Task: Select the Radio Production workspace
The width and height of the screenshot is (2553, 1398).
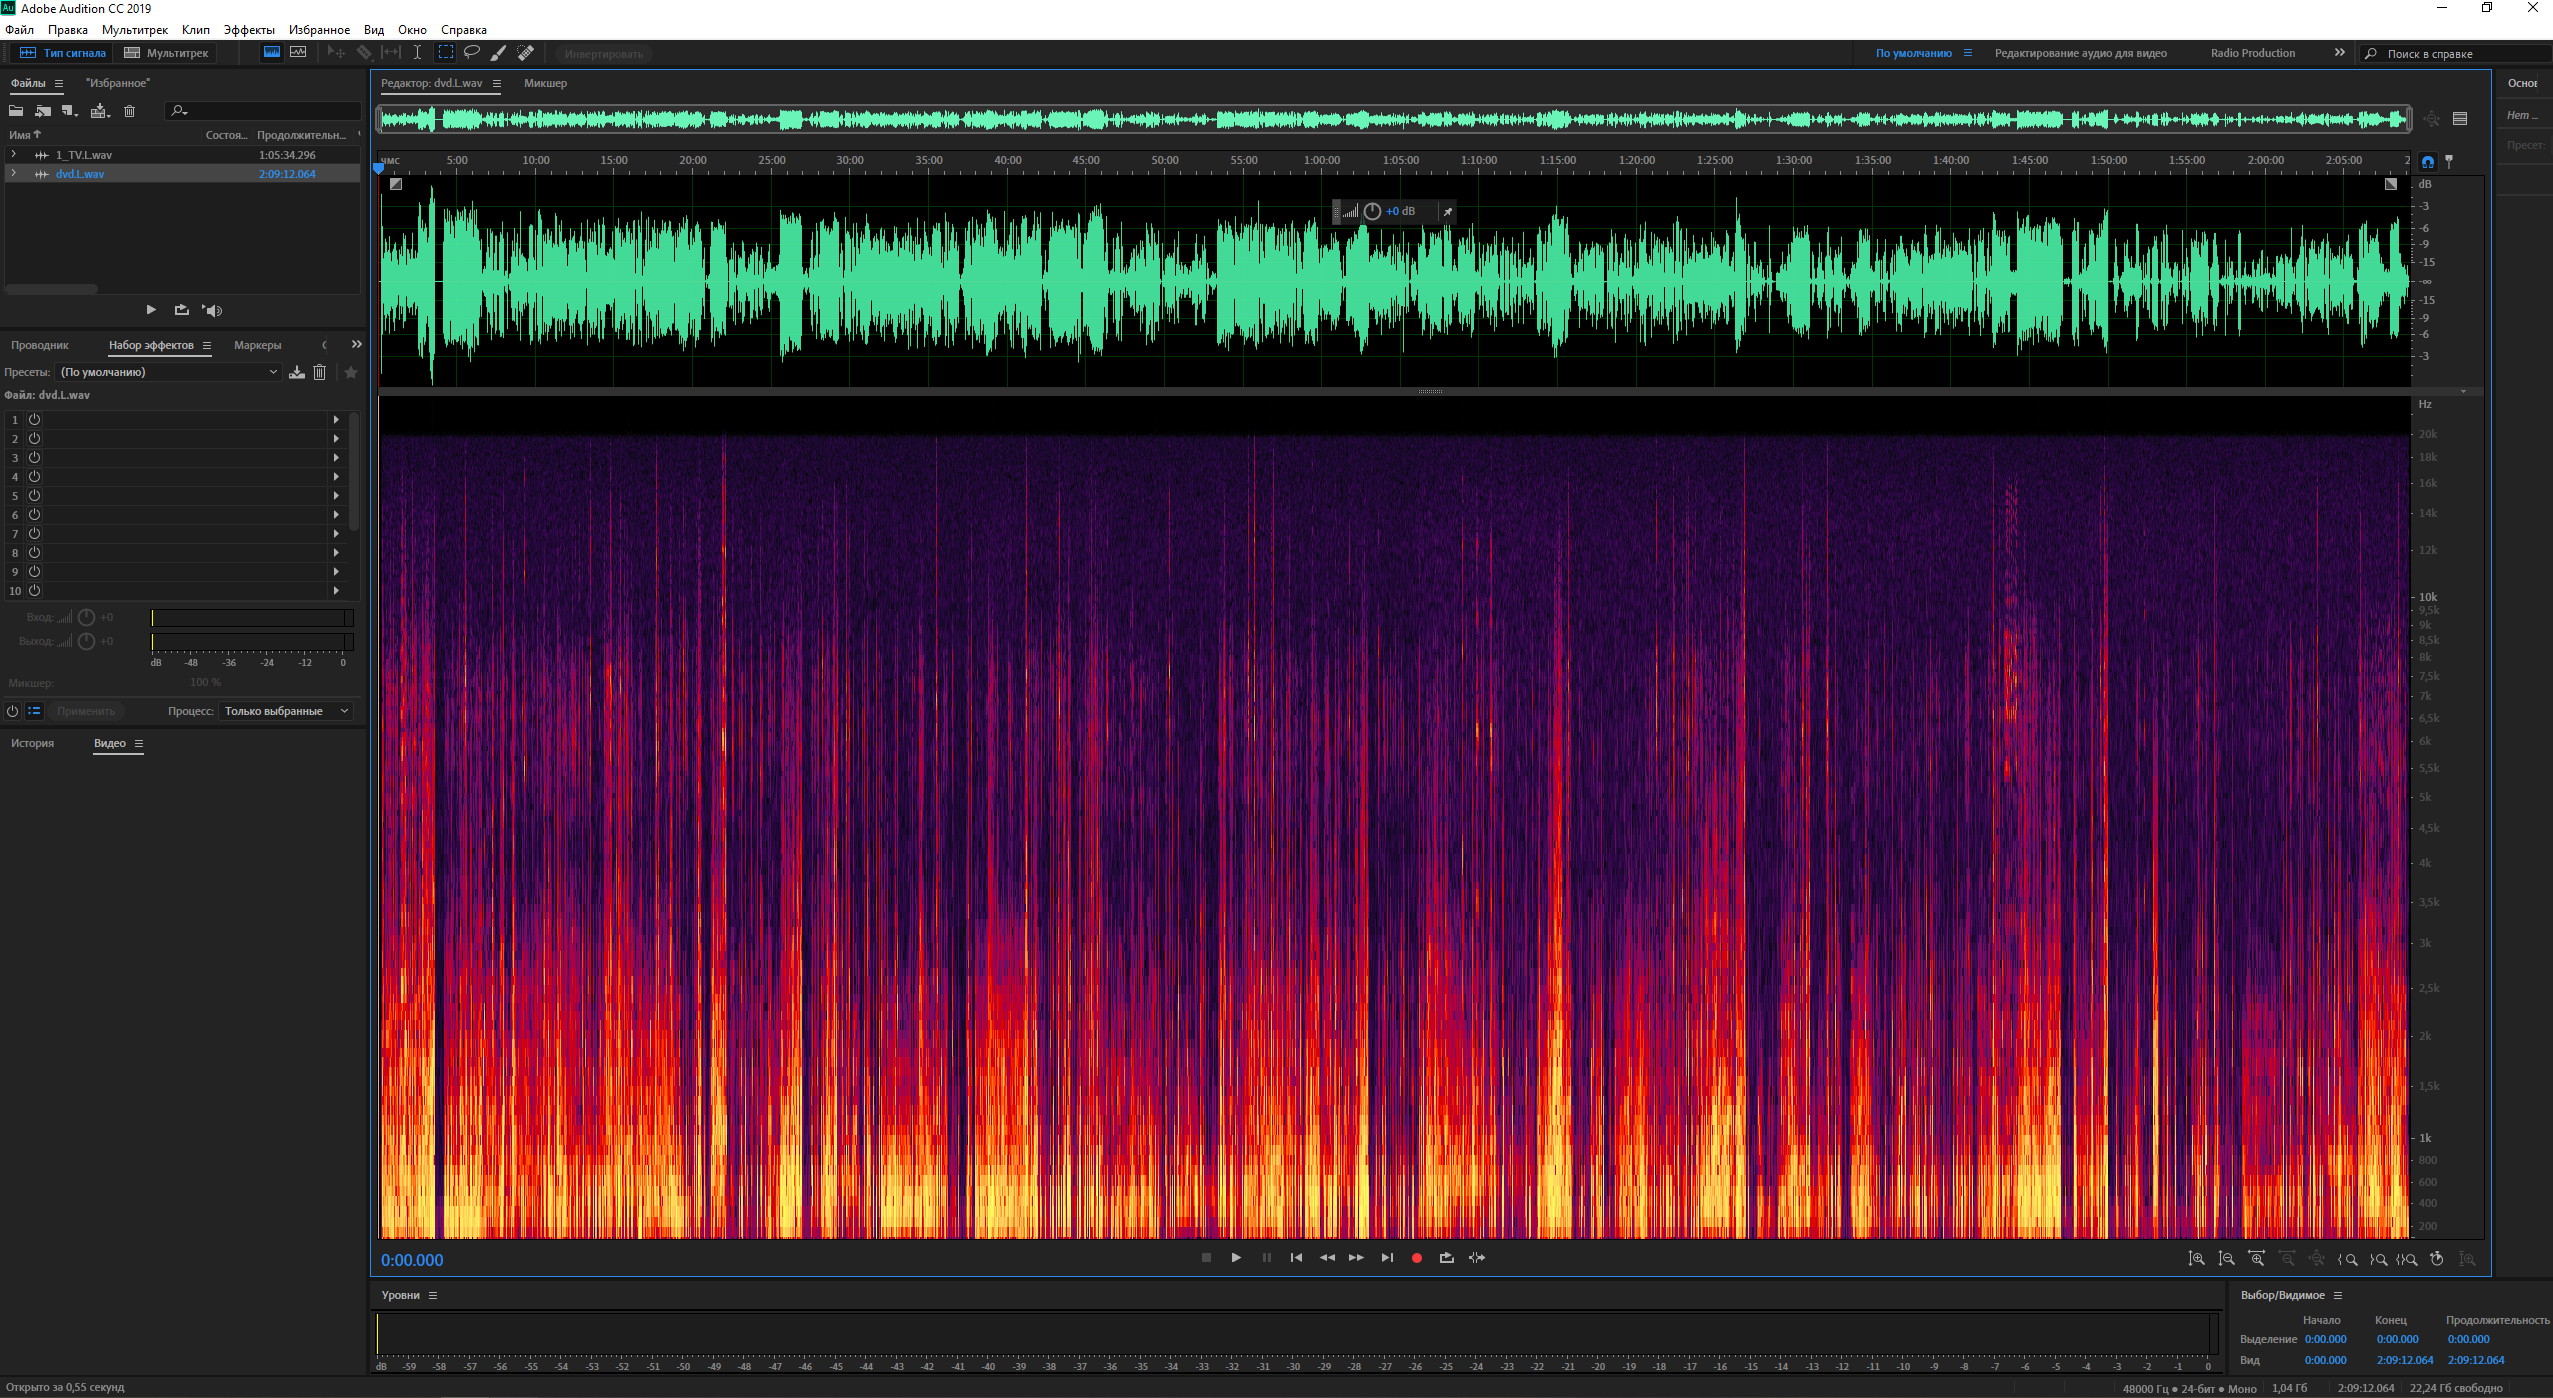Action: pyautogui.click(x=2252, y=53)
